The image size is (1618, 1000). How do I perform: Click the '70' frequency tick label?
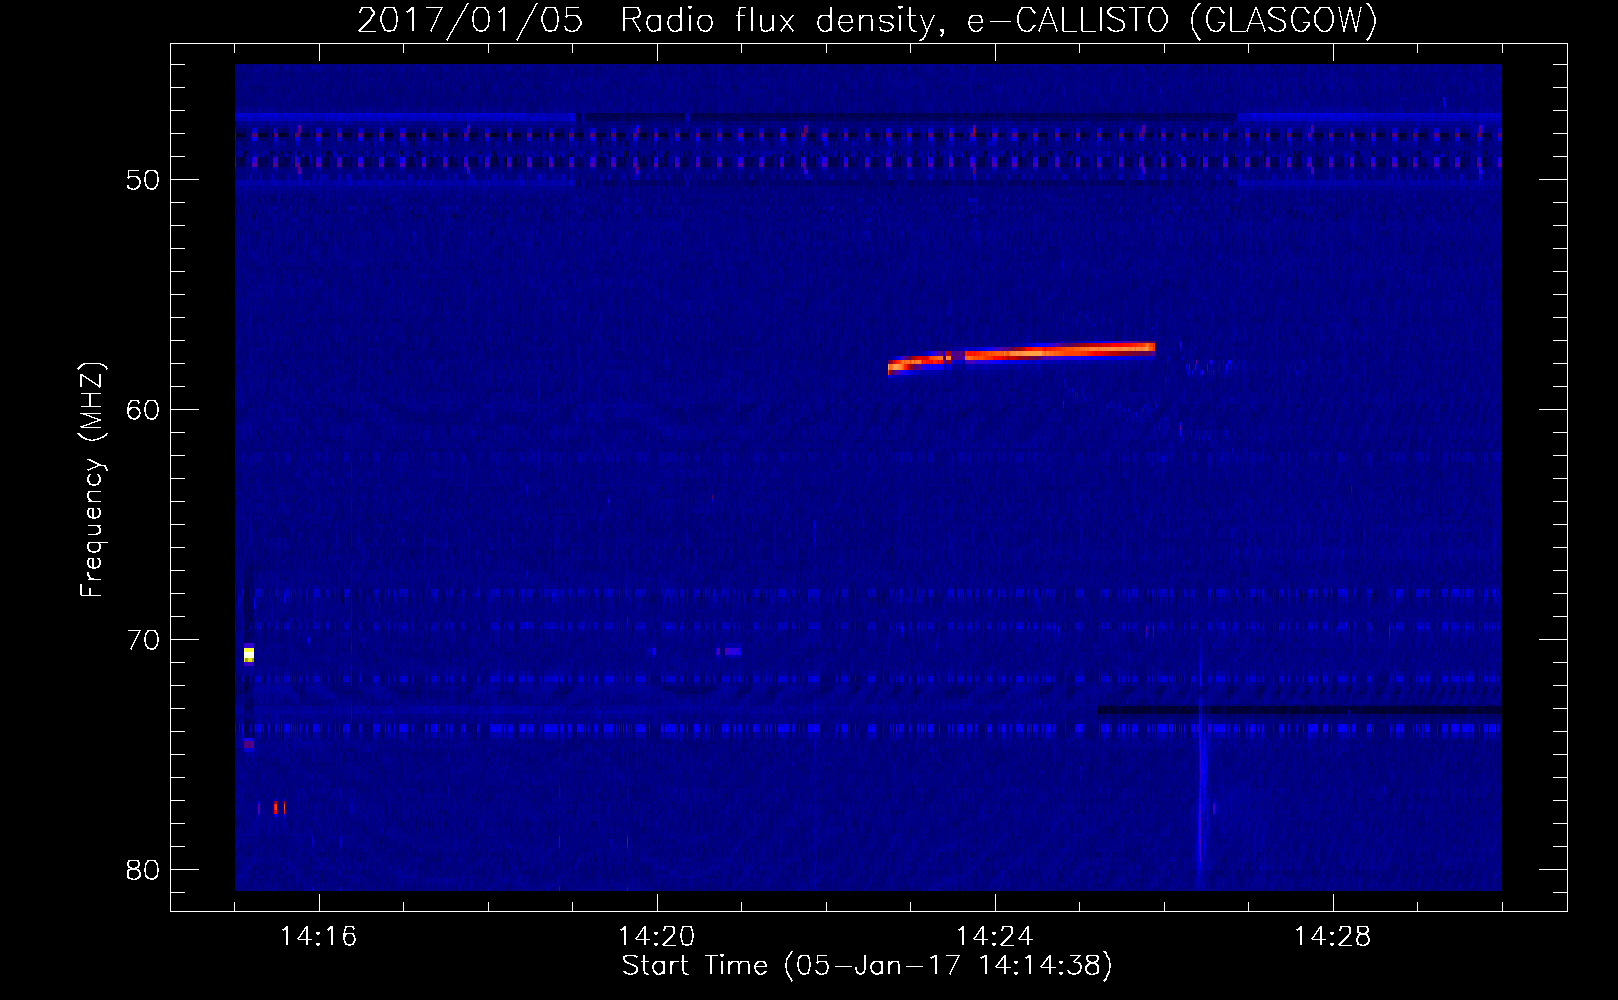[x=143, y=640]
